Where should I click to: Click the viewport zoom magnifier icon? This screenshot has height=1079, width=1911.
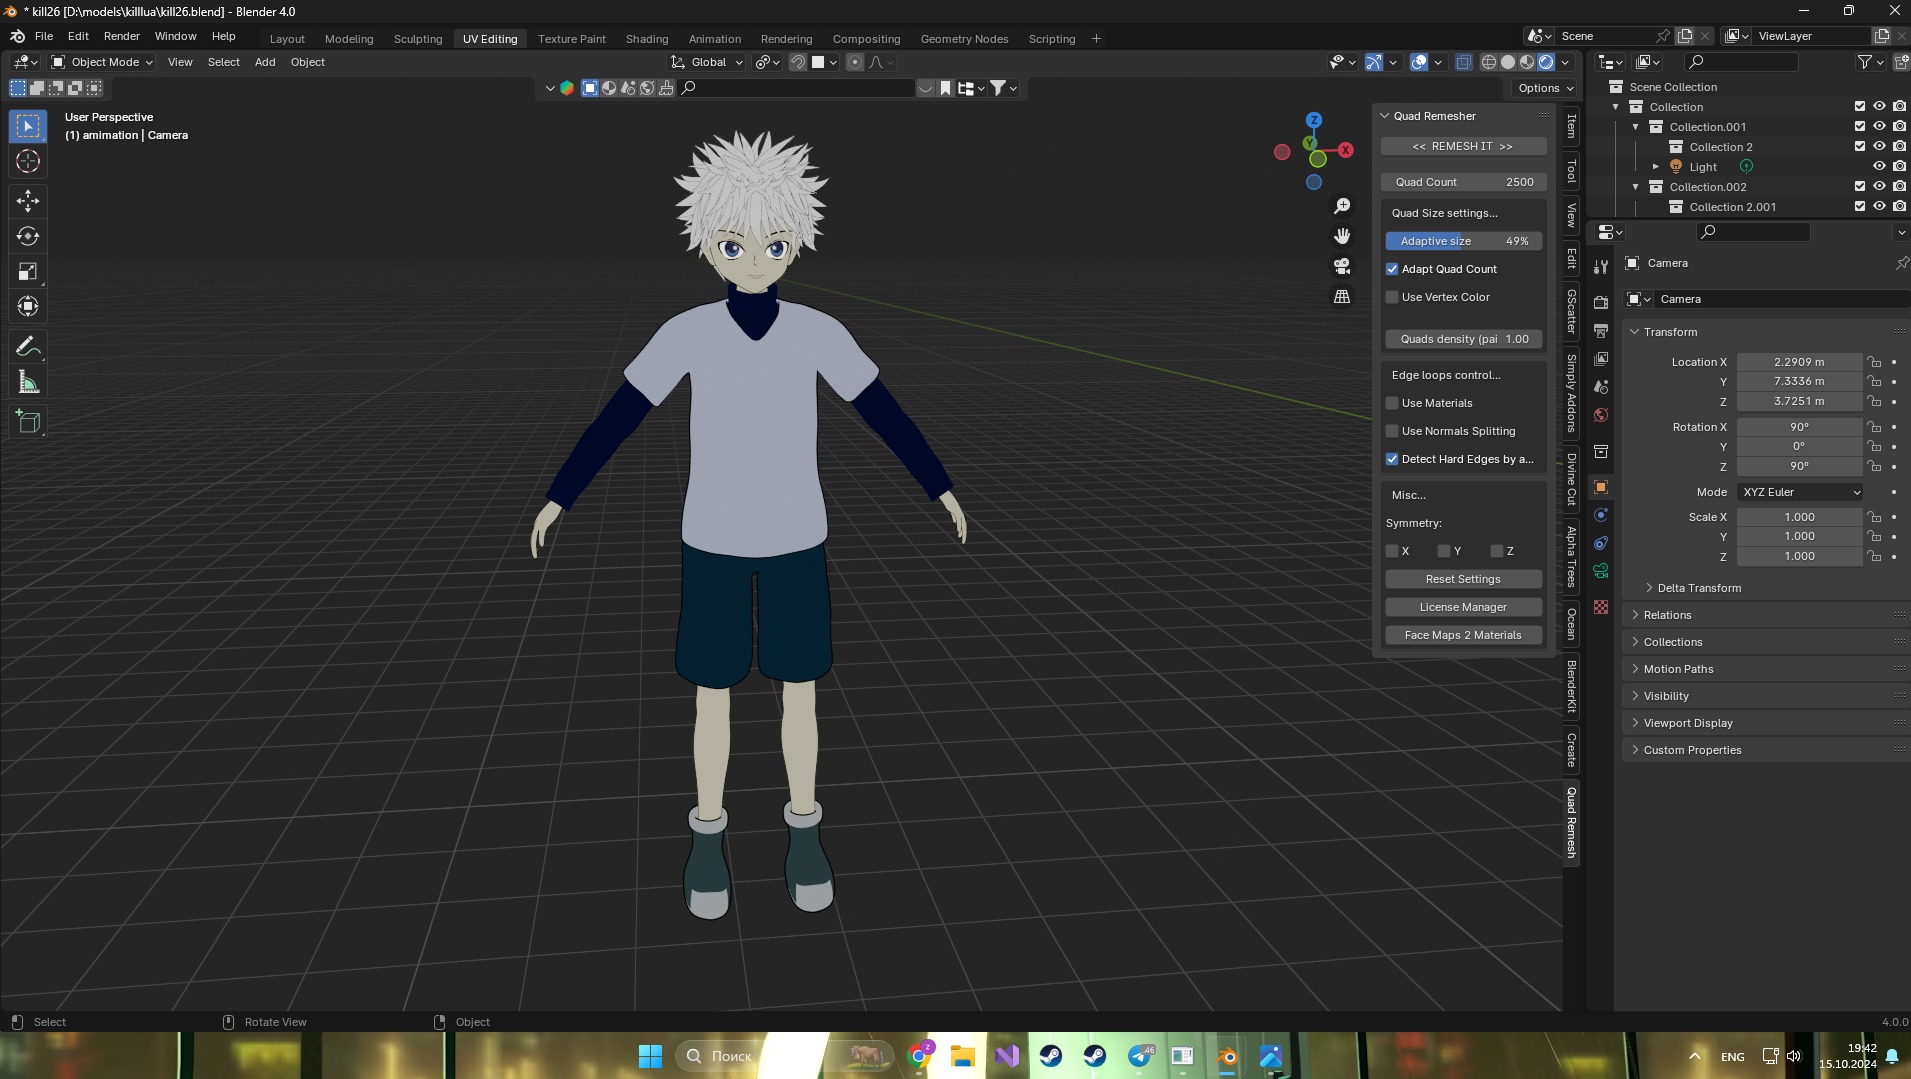click(1342, 206)
